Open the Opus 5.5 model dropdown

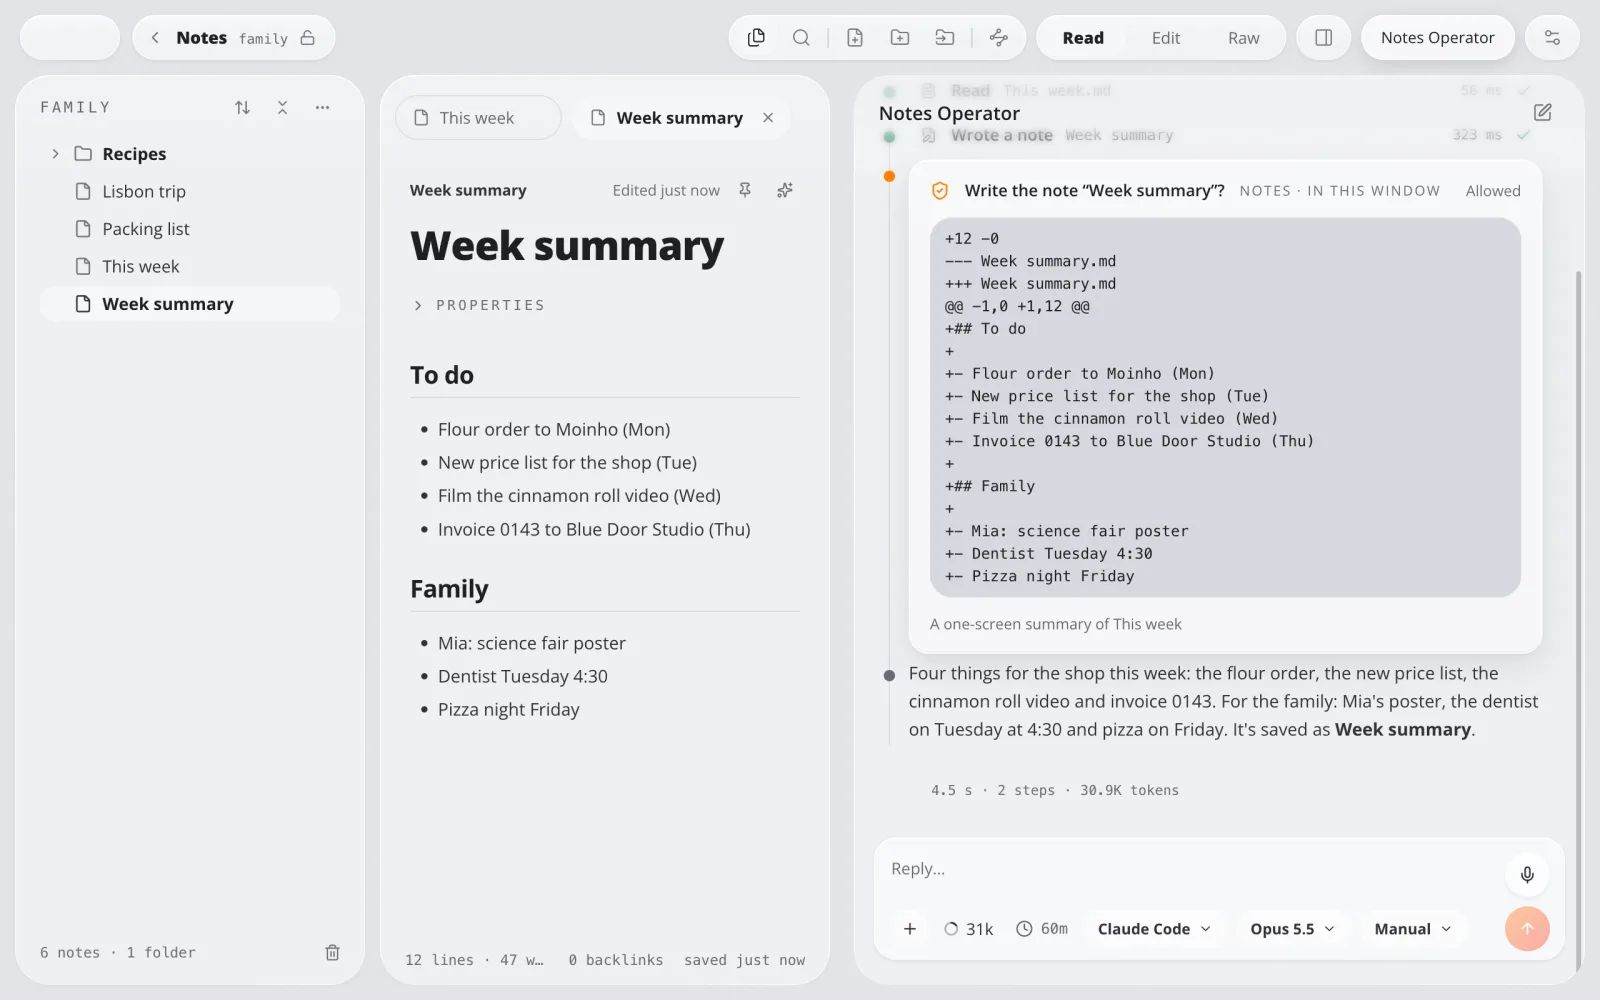pos(1292,929)
